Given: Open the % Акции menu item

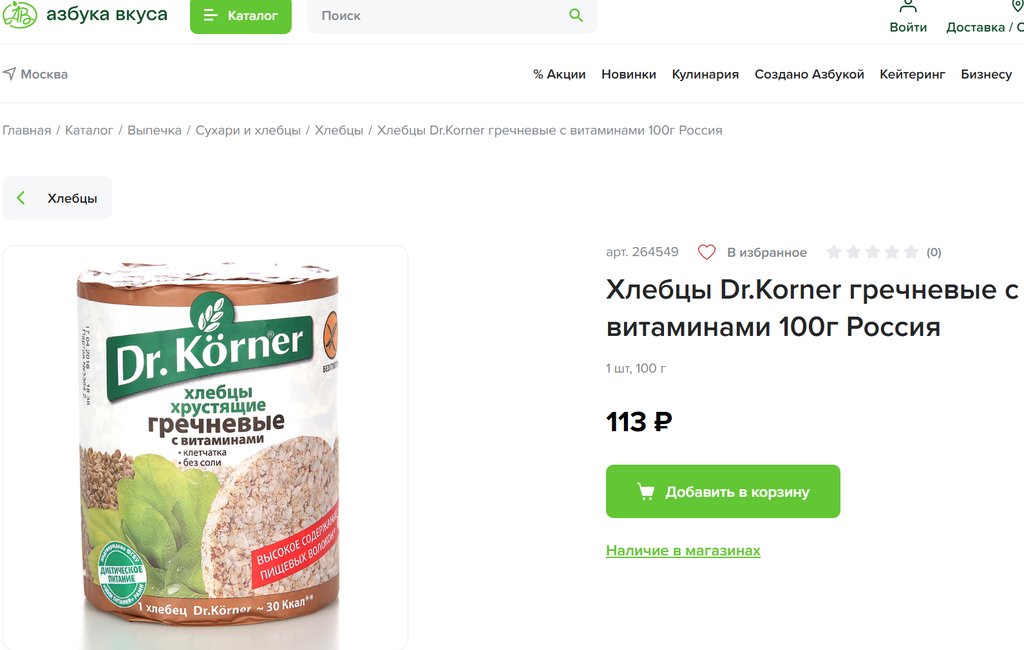Looking at the screenshot, I should (559, 74).
